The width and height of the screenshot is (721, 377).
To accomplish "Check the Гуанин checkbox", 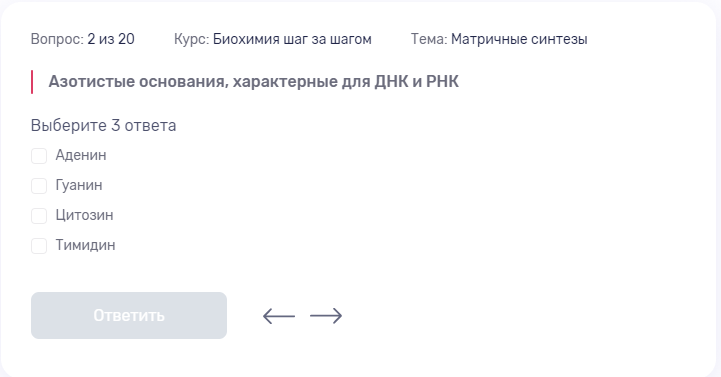I will pos(39,186).
